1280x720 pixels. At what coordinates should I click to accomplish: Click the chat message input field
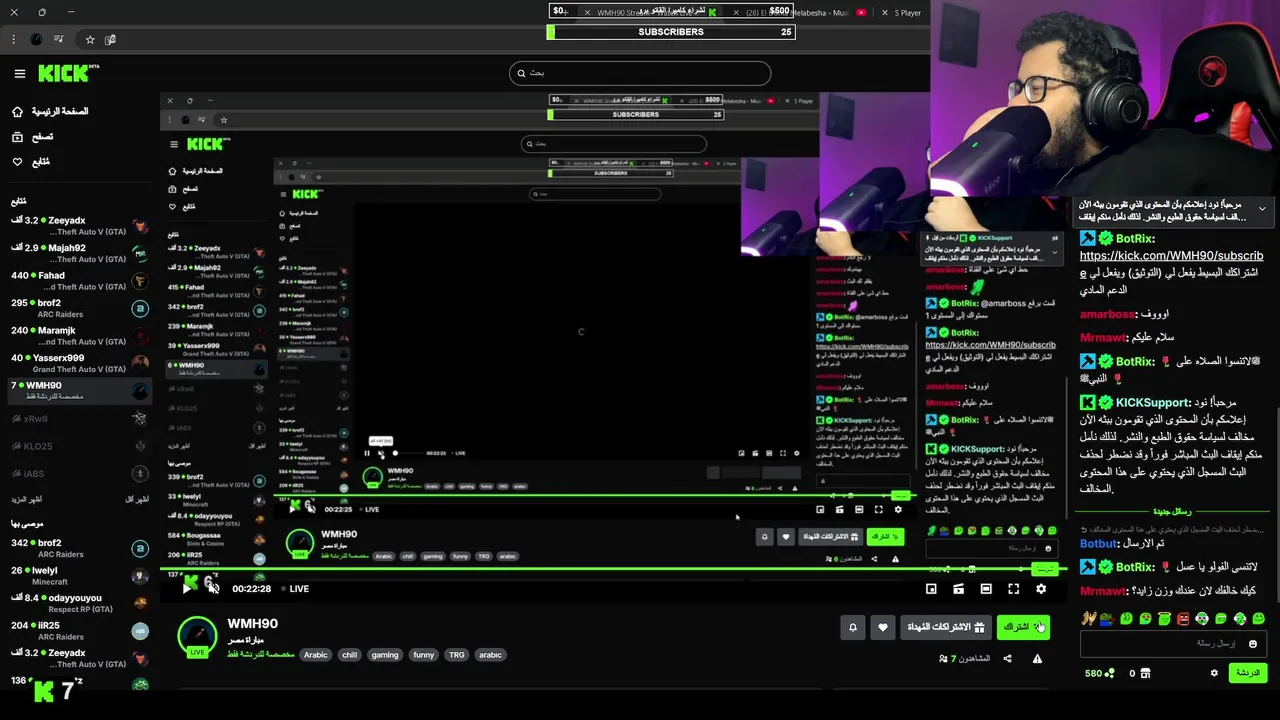pyautogui.click(x=1174, y=644)
